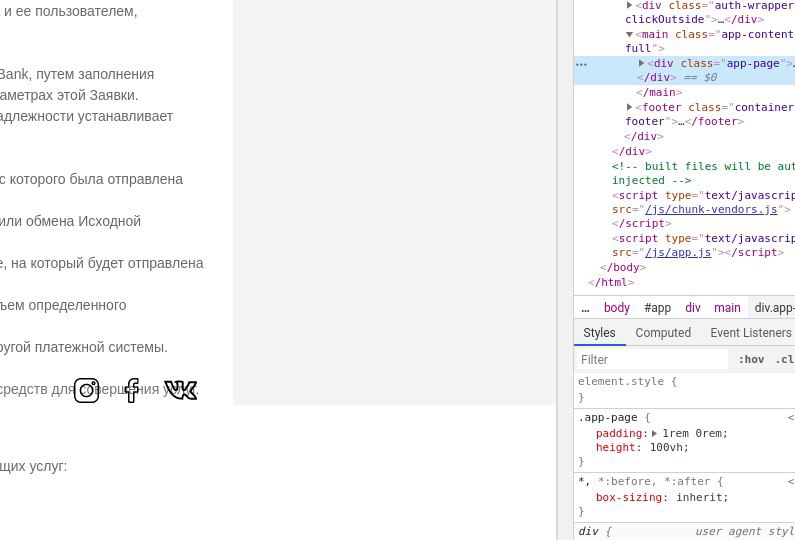
Task: Click the breadcrumb ellipsis before body
Action: pos(586,308)
